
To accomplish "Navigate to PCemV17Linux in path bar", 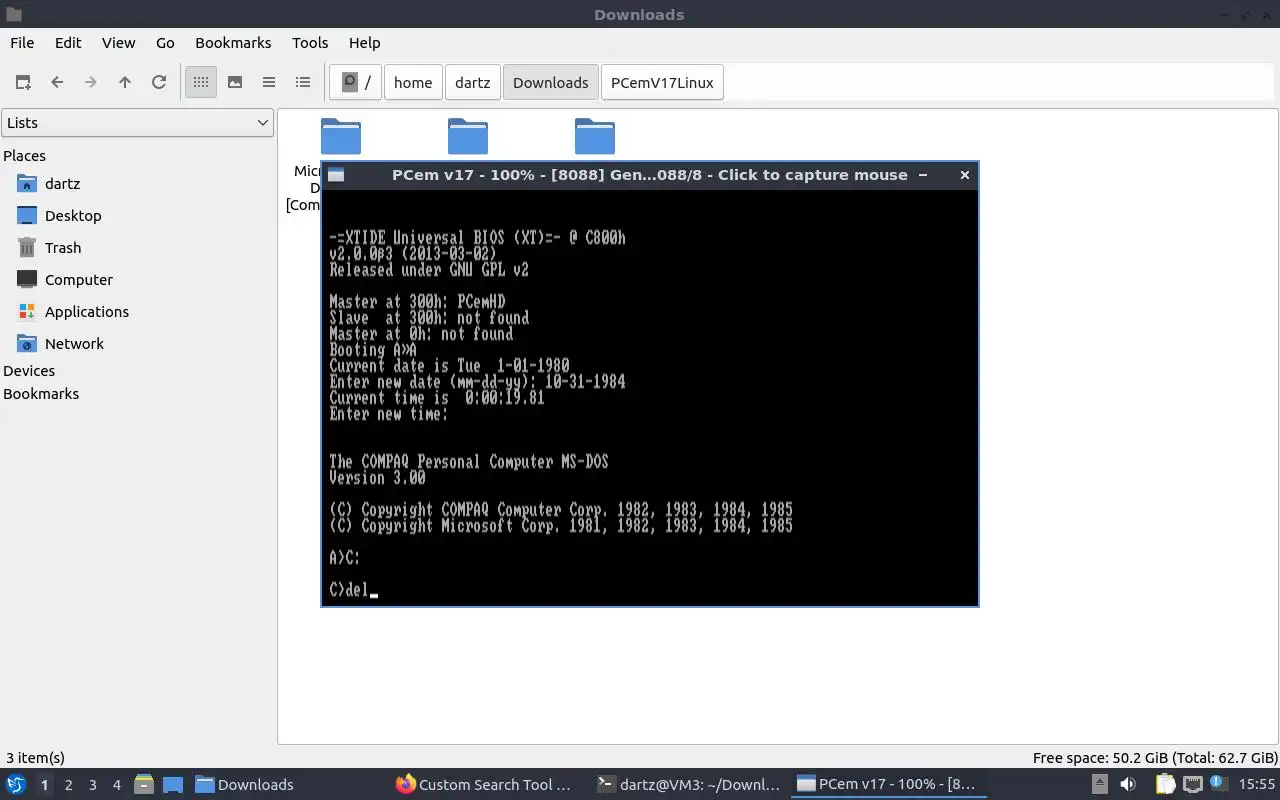I will (x=662, y=82).
